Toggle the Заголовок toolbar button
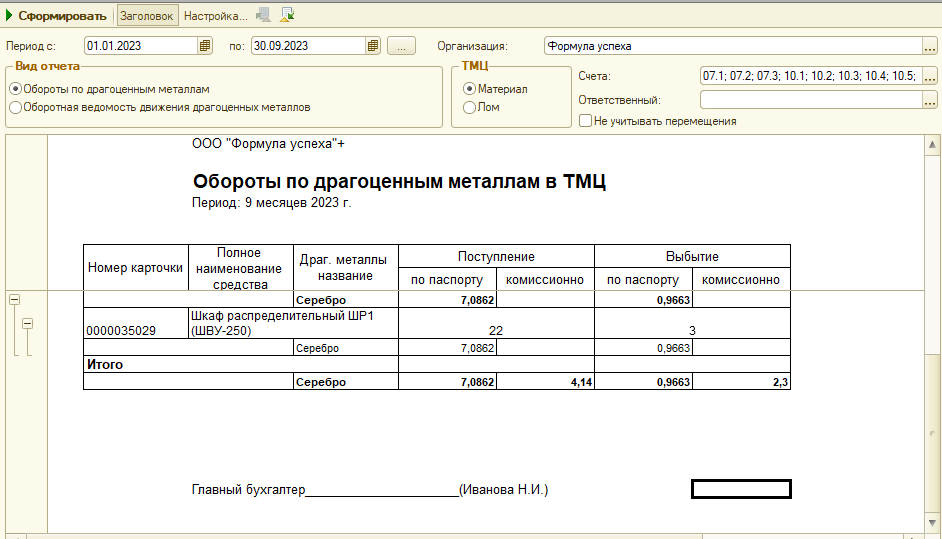The image size is (942, 539). tap(147, 15)
